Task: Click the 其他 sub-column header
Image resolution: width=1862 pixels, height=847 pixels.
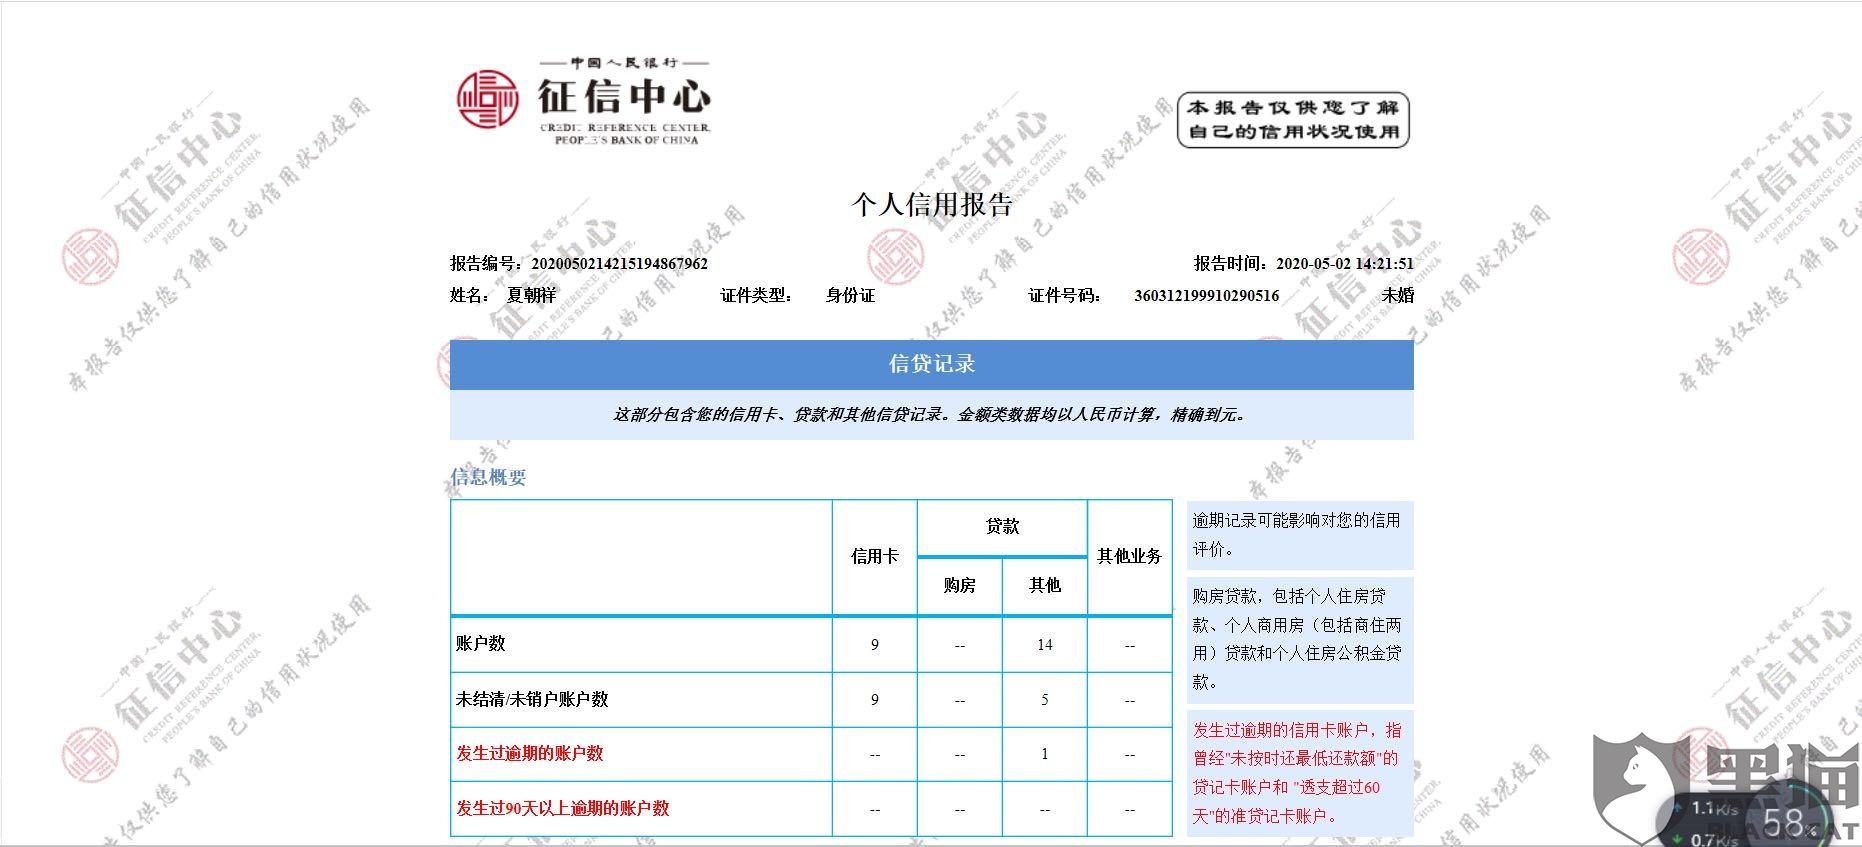Action: click(1045, 585)
